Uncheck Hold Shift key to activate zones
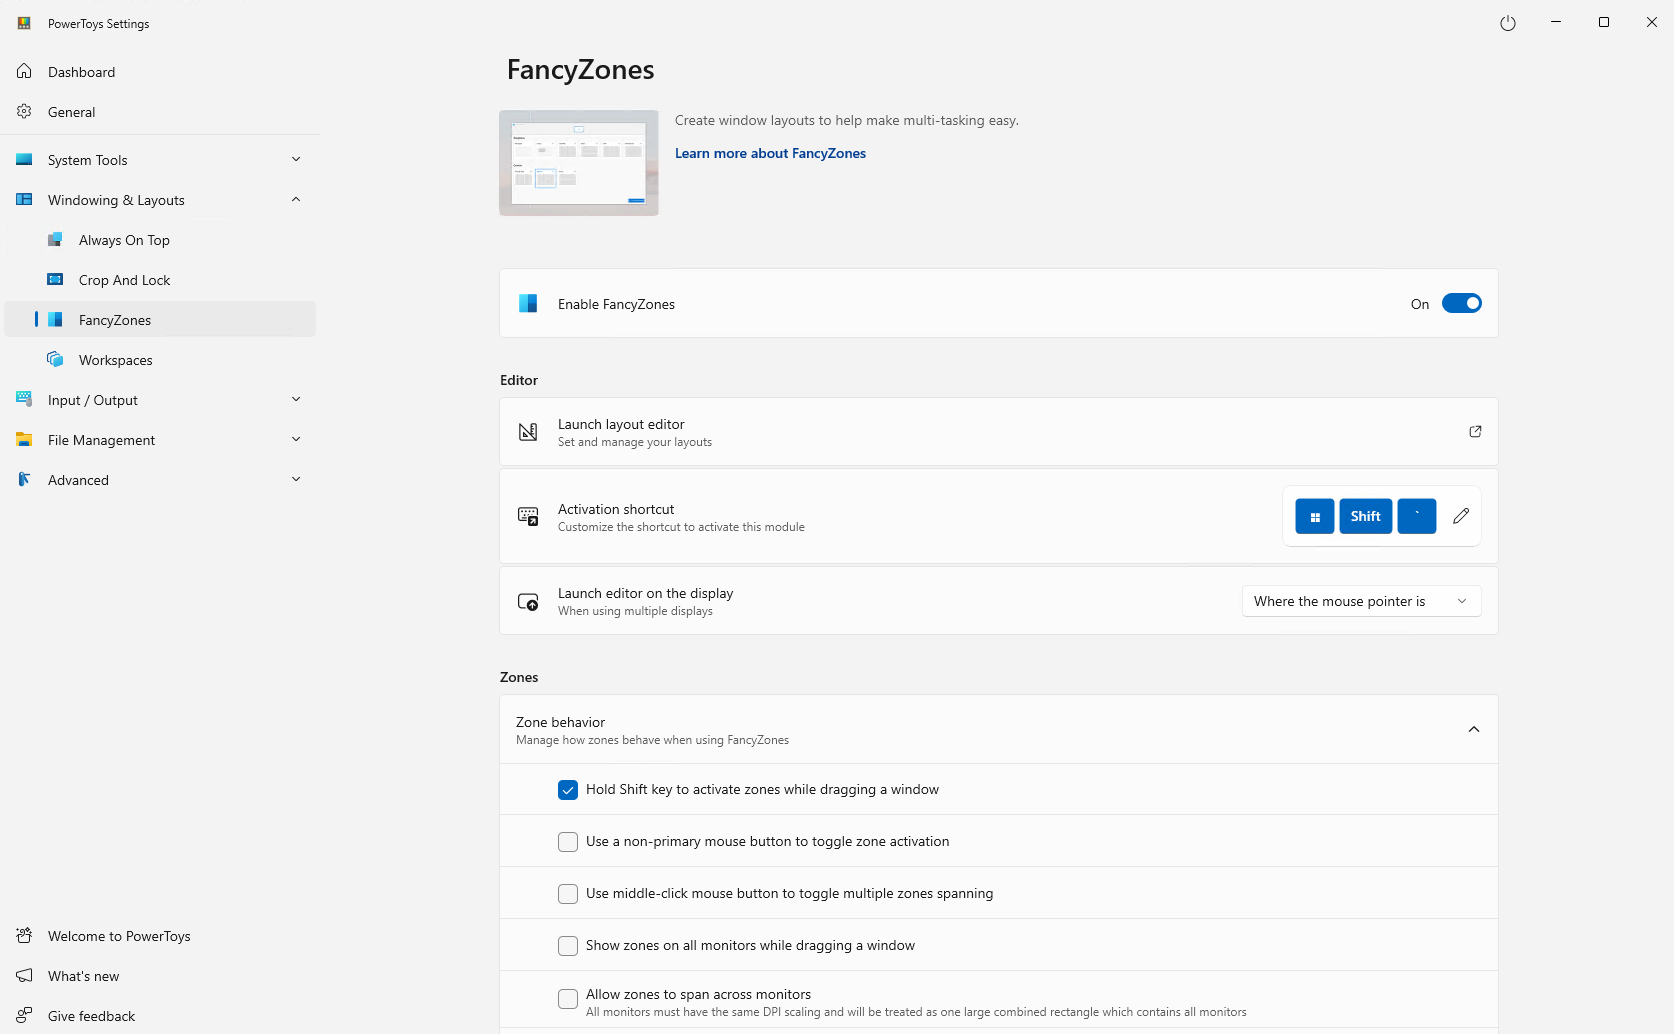Image resolution: width=1674 pixels, height=1034 pixels. click(568, 790)
